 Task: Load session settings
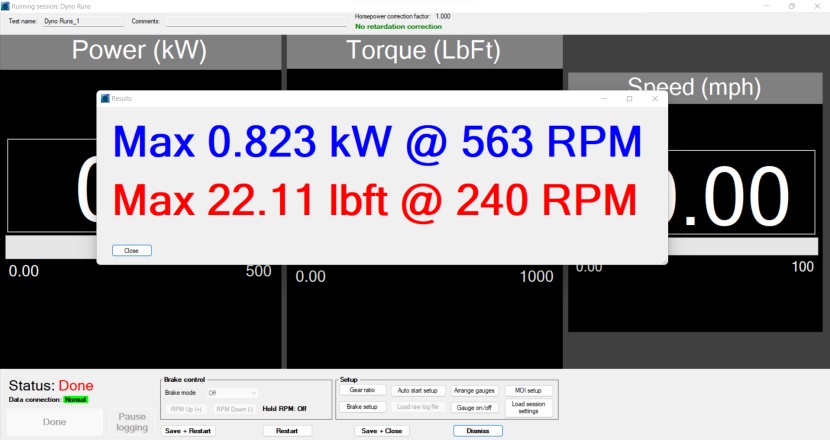pos(528,407)
